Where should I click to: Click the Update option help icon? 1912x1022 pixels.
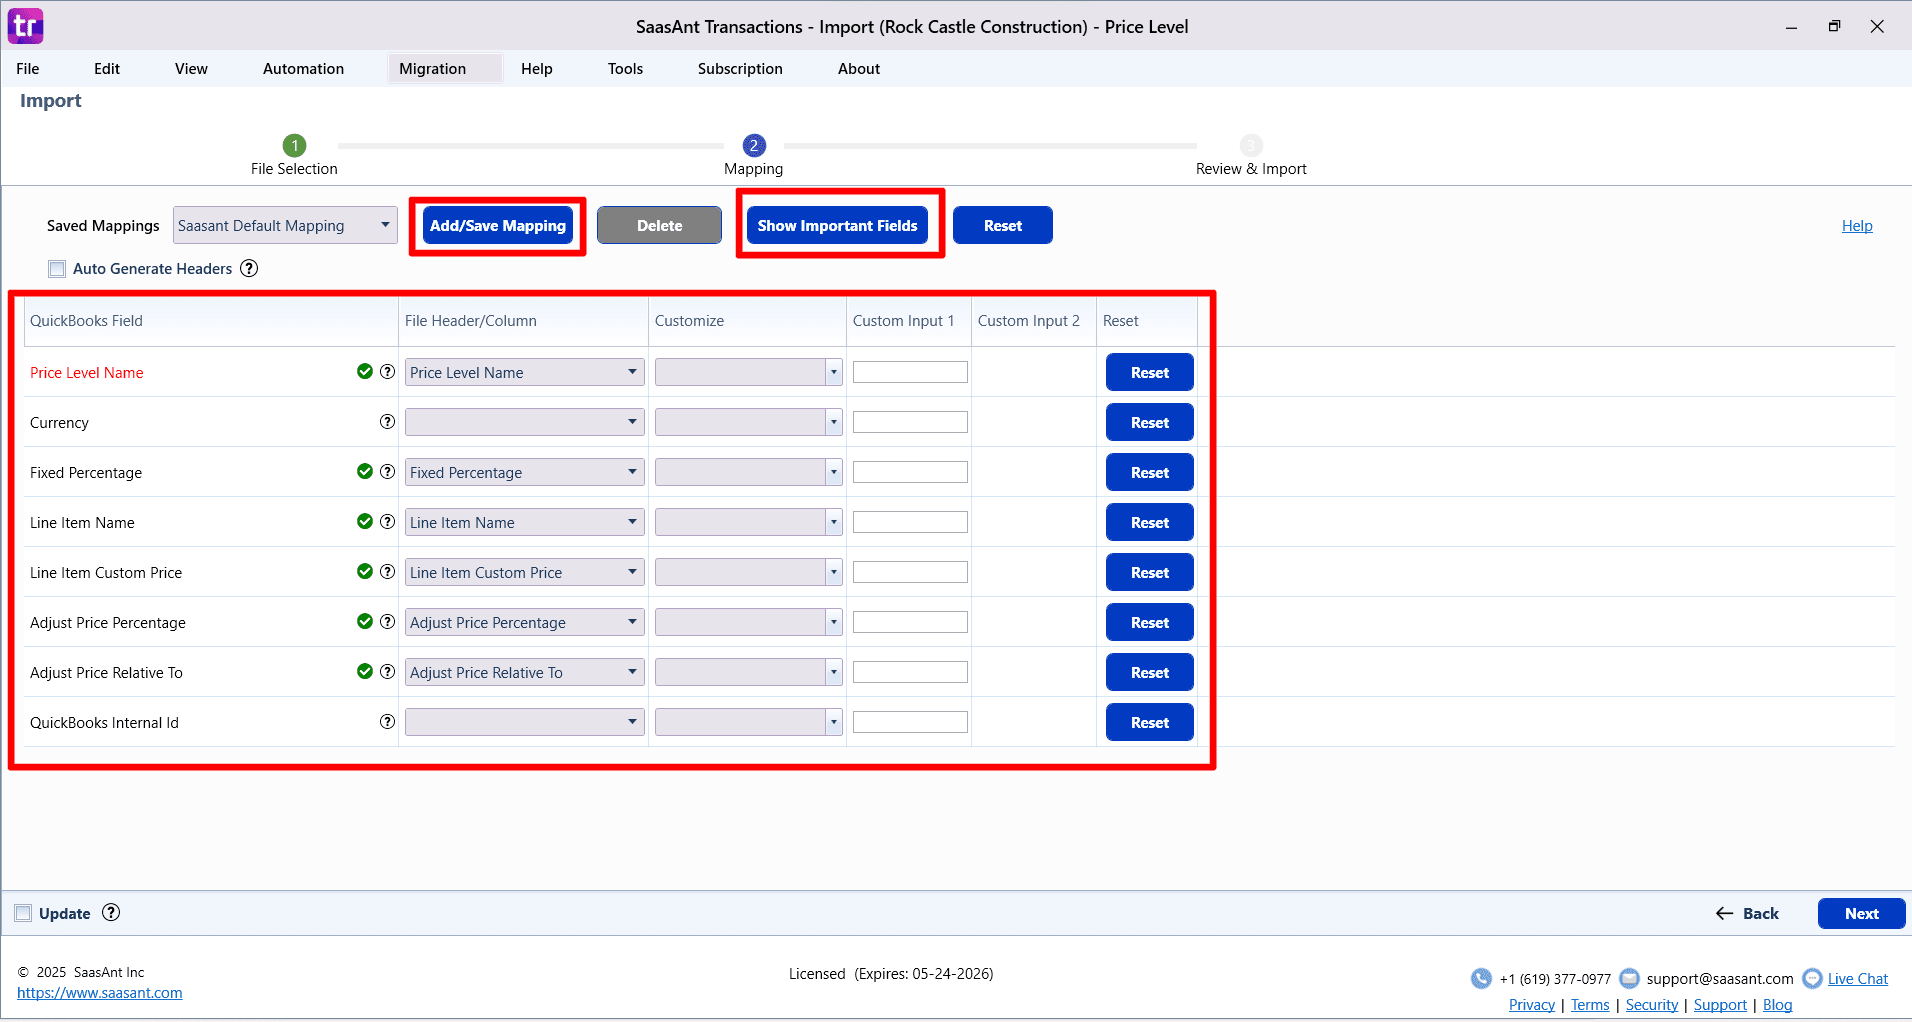click(111, 912)
